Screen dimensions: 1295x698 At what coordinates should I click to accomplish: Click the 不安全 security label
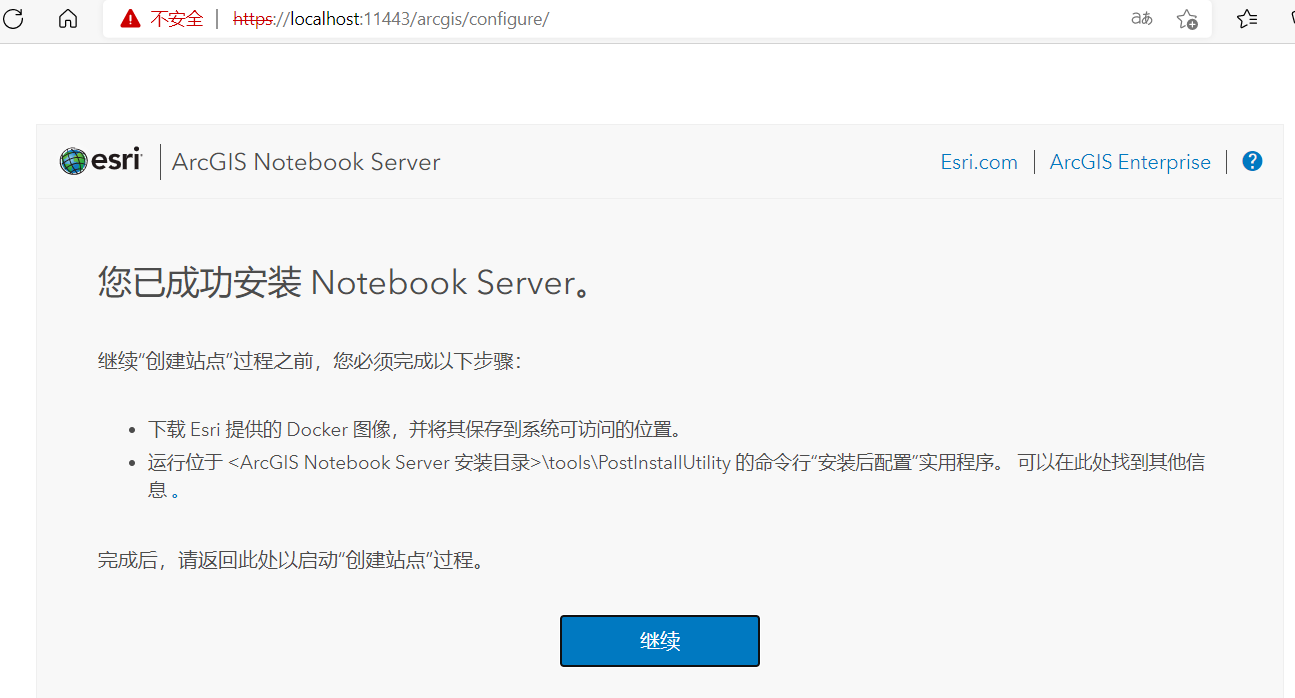point(177,19)
